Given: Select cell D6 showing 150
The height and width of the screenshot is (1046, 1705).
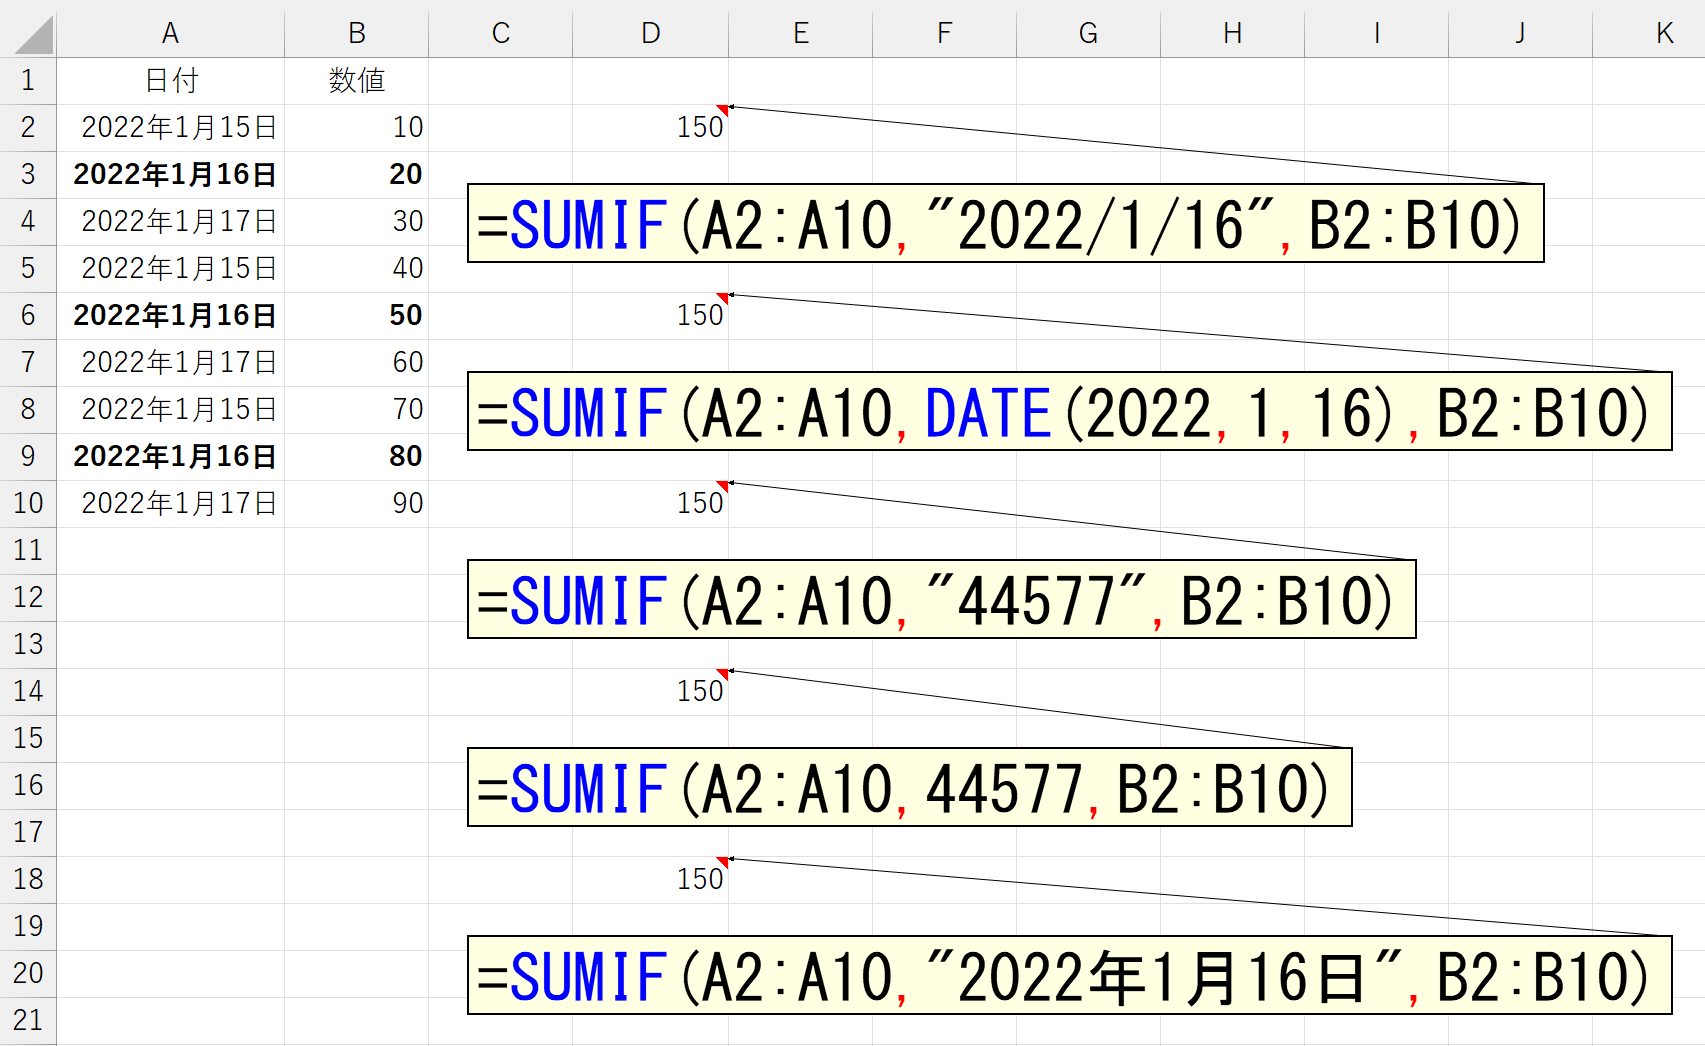Looking at the screenshot, I should pos(651,316).
